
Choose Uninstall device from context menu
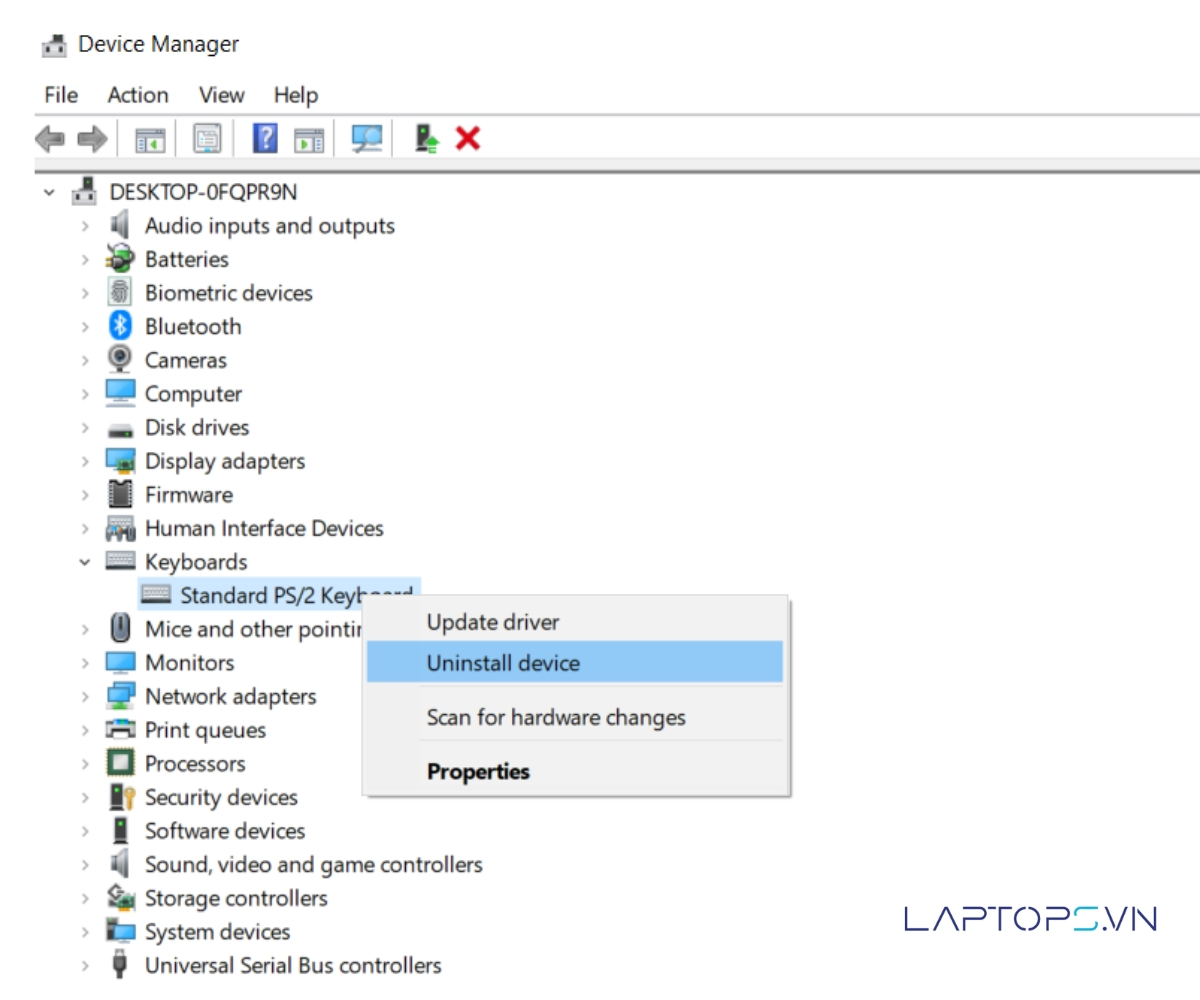coord(503,663)
